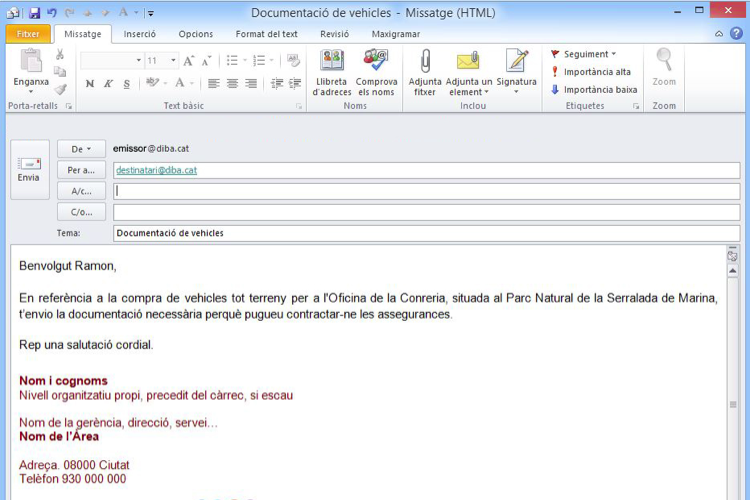Click the Per a... recipient button

[x=81, y=170]
